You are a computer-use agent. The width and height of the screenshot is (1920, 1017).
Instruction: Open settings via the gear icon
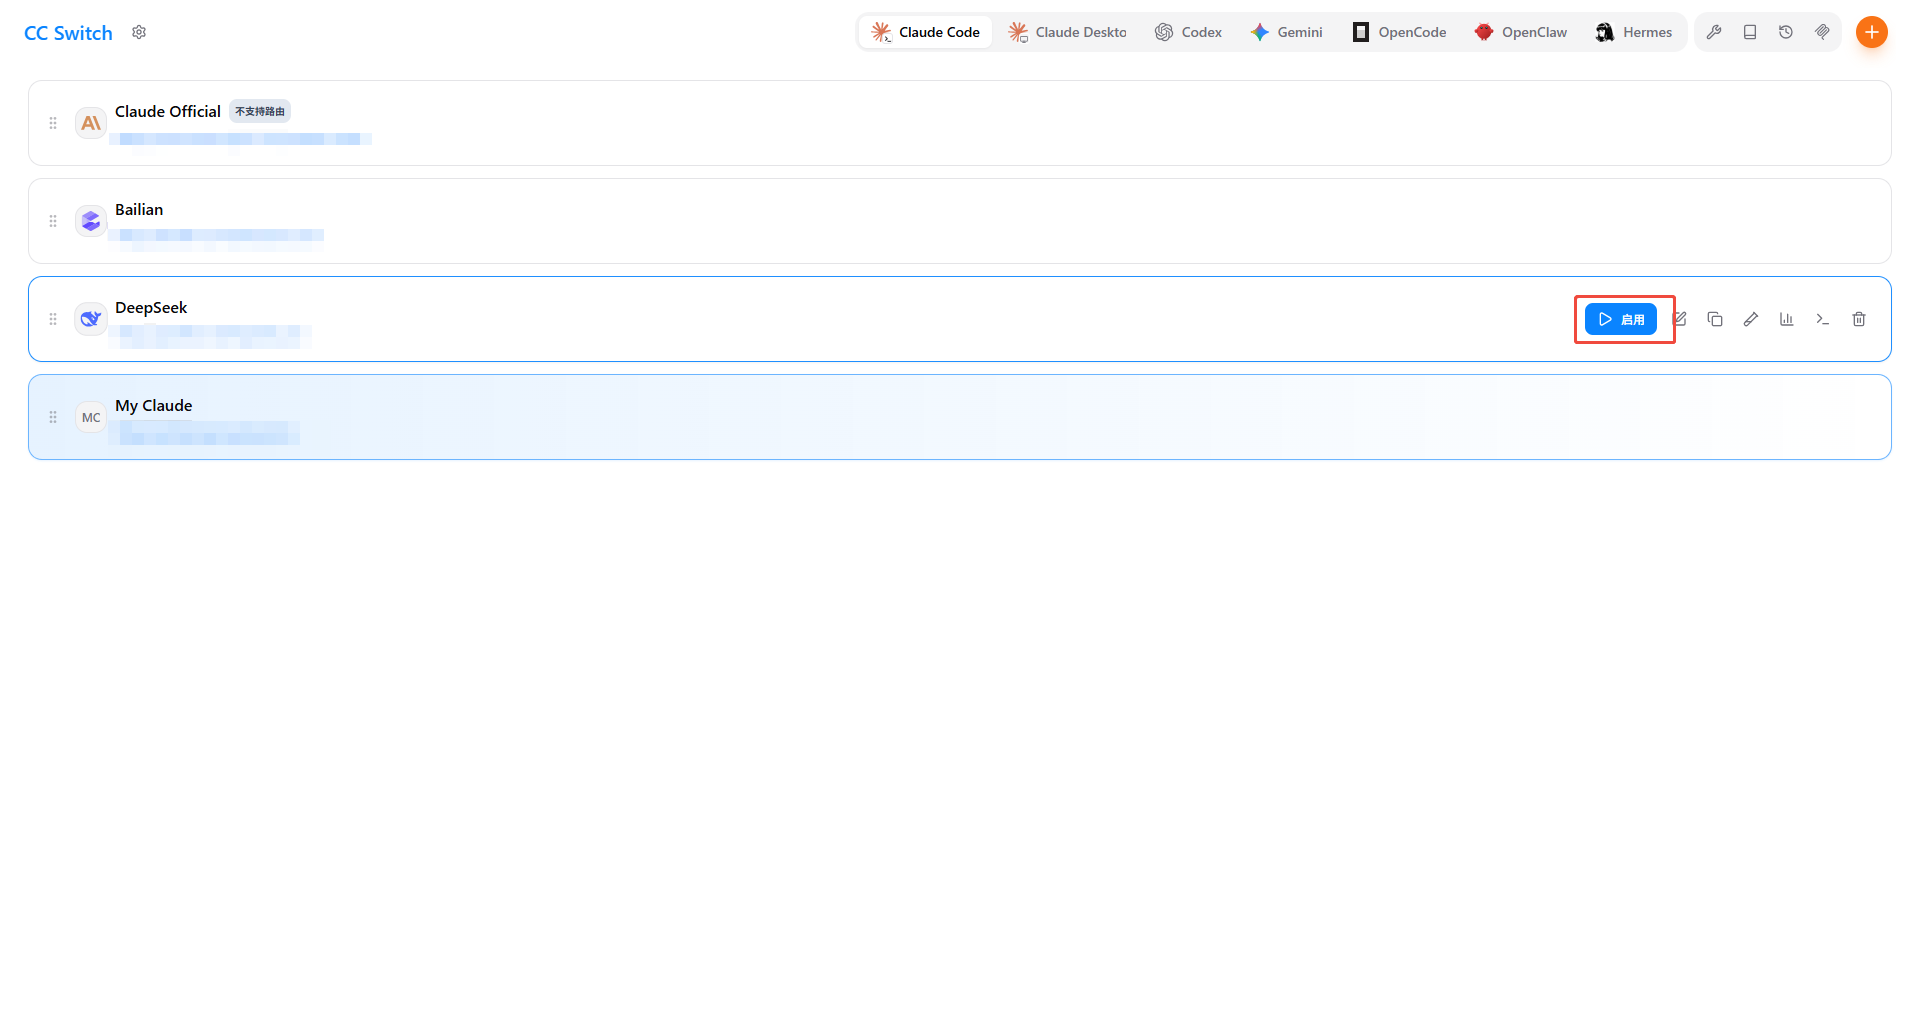coord(139,32)
